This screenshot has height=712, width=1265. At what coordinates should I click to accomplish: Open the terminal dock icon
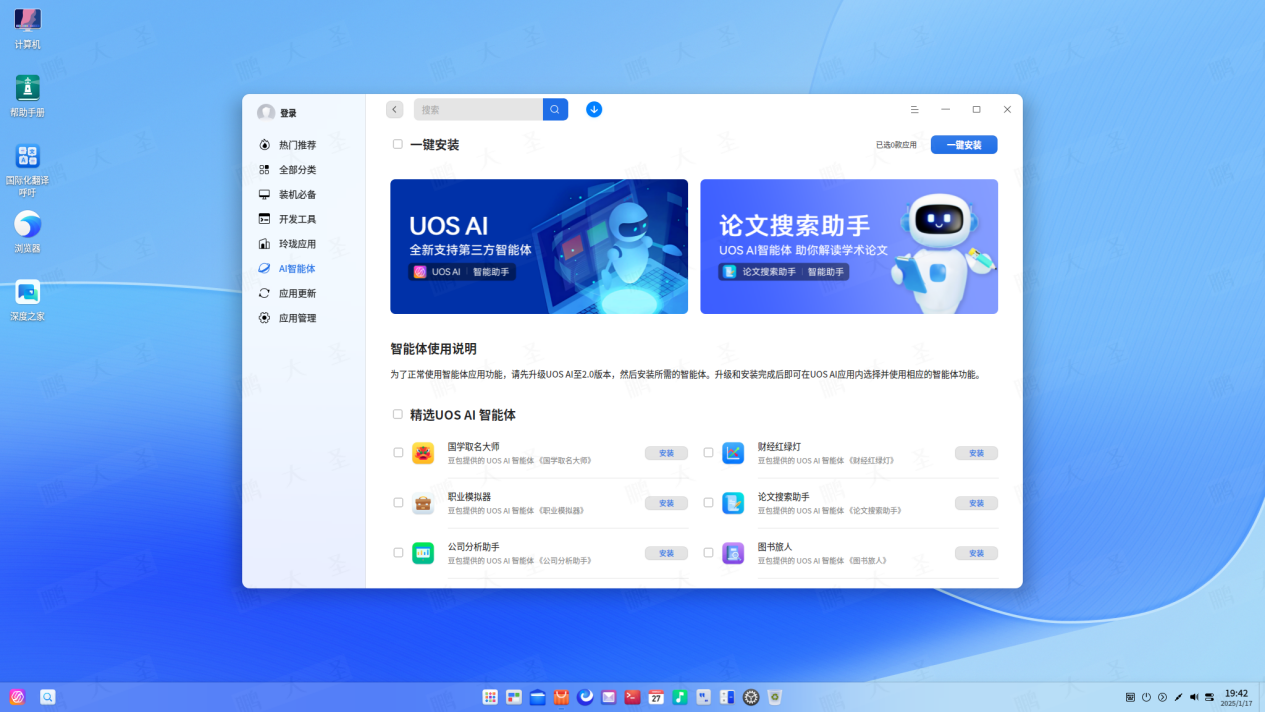pyautogui.click(x=632, y=697)
